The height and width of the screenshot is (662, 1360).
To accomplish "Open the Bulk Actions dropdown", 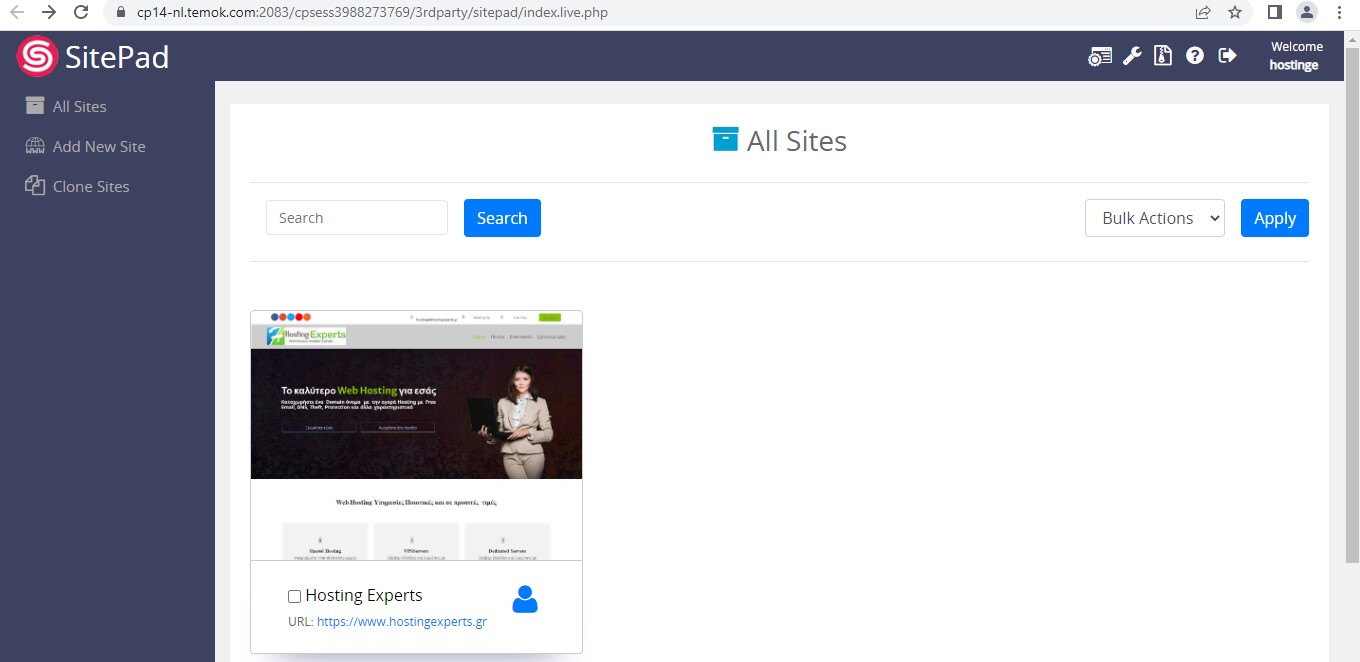I will tap(1155, 218).
